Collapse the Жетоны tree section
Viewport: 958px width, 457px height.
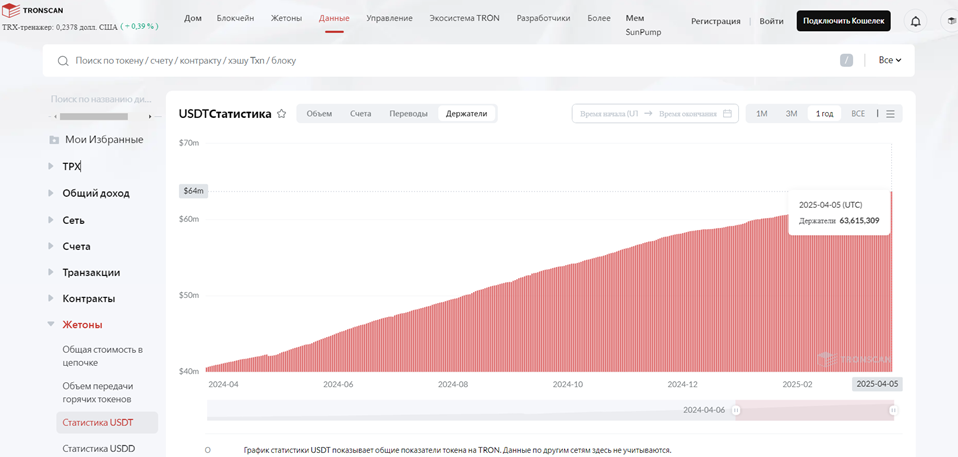[51, 324]
